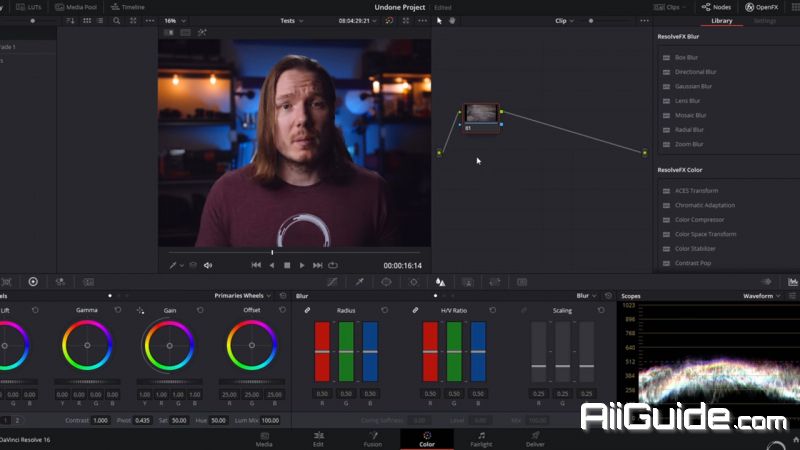Open the Primaries Wheels mode dropdown
This screenshot has height=450, width=800.
coord(242,296)
